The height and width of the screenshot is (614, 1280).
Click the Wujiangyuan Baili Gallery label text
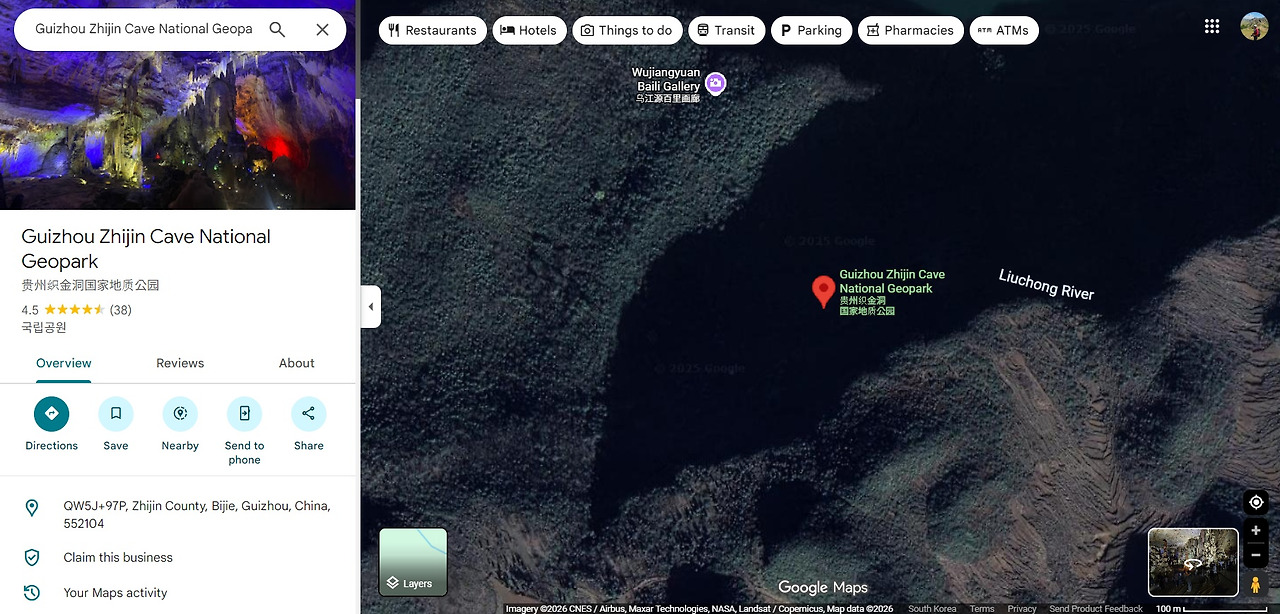point(666,85)
